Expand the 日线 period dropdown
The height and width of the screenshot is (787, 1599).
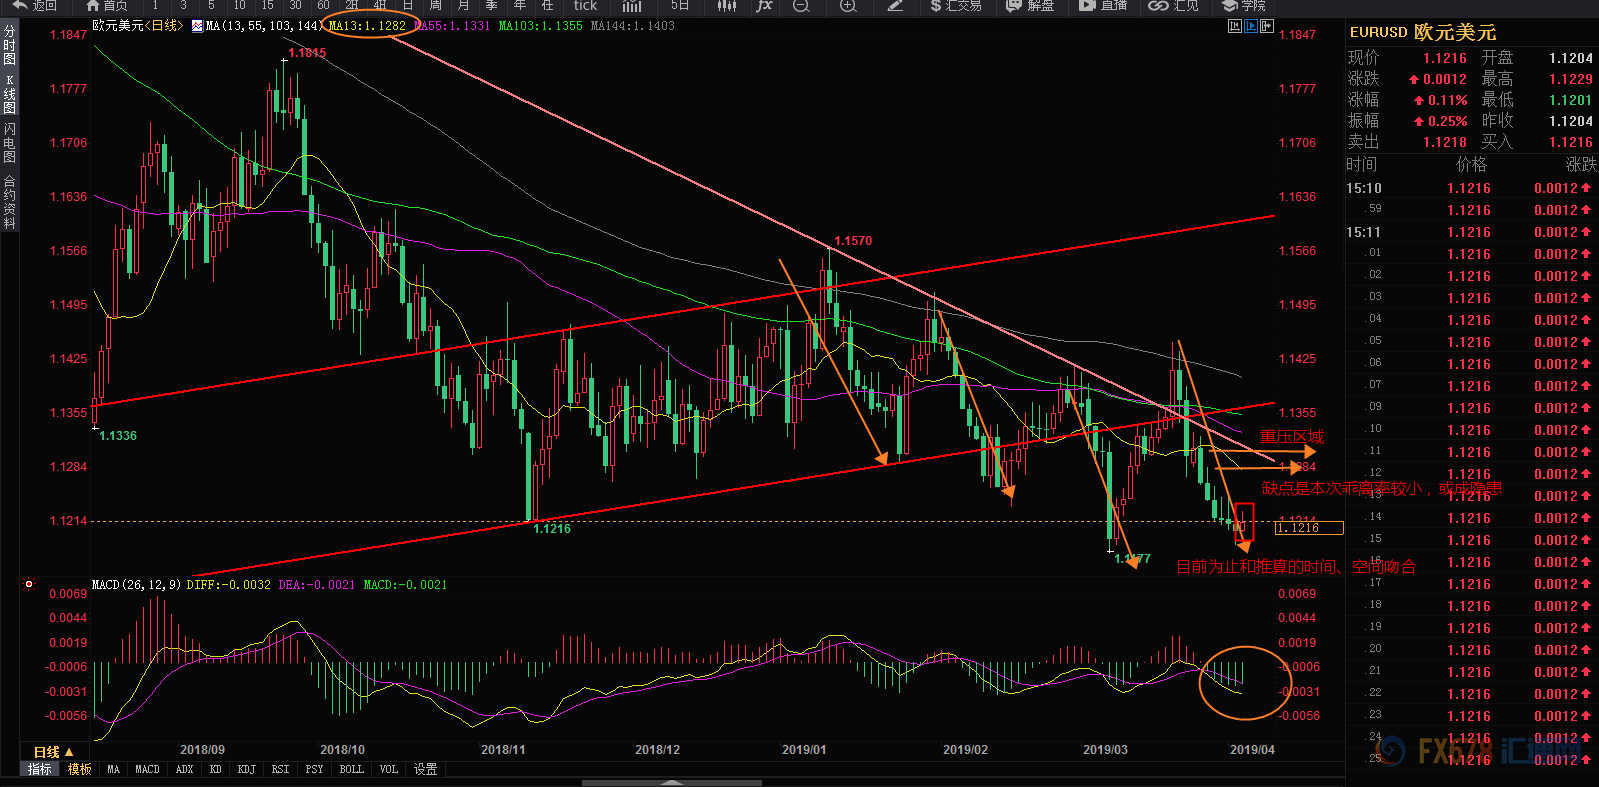click(x=53, y=752)
